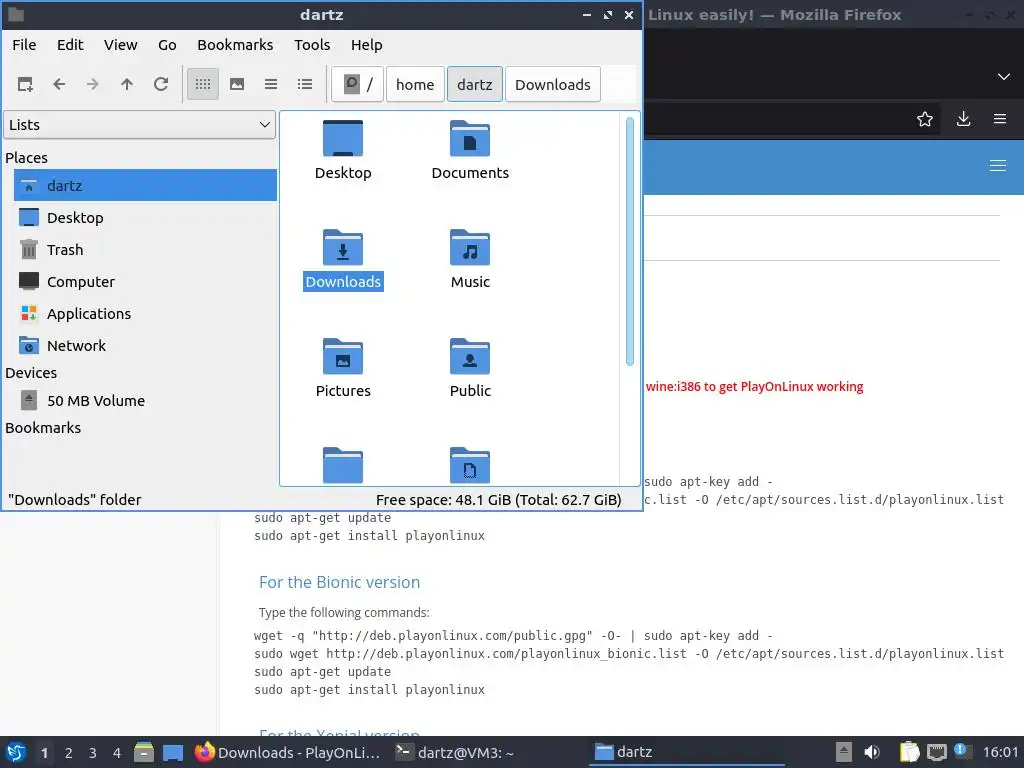The image size is (1024, 768).
Task: Select the Desktop folder icon
Action: 343,138
